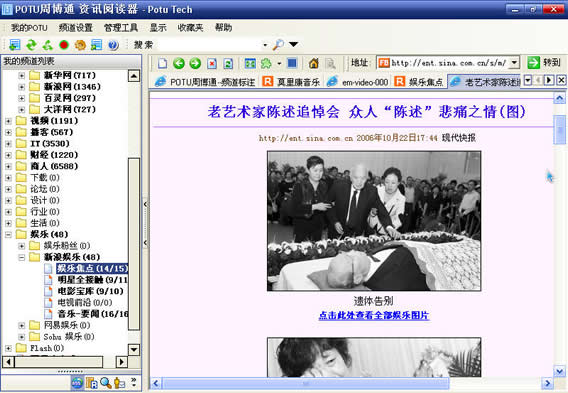Open 显示 menu
Image resolution: width=568 pixels, height=393 pixels.
(x=158, y=28)
